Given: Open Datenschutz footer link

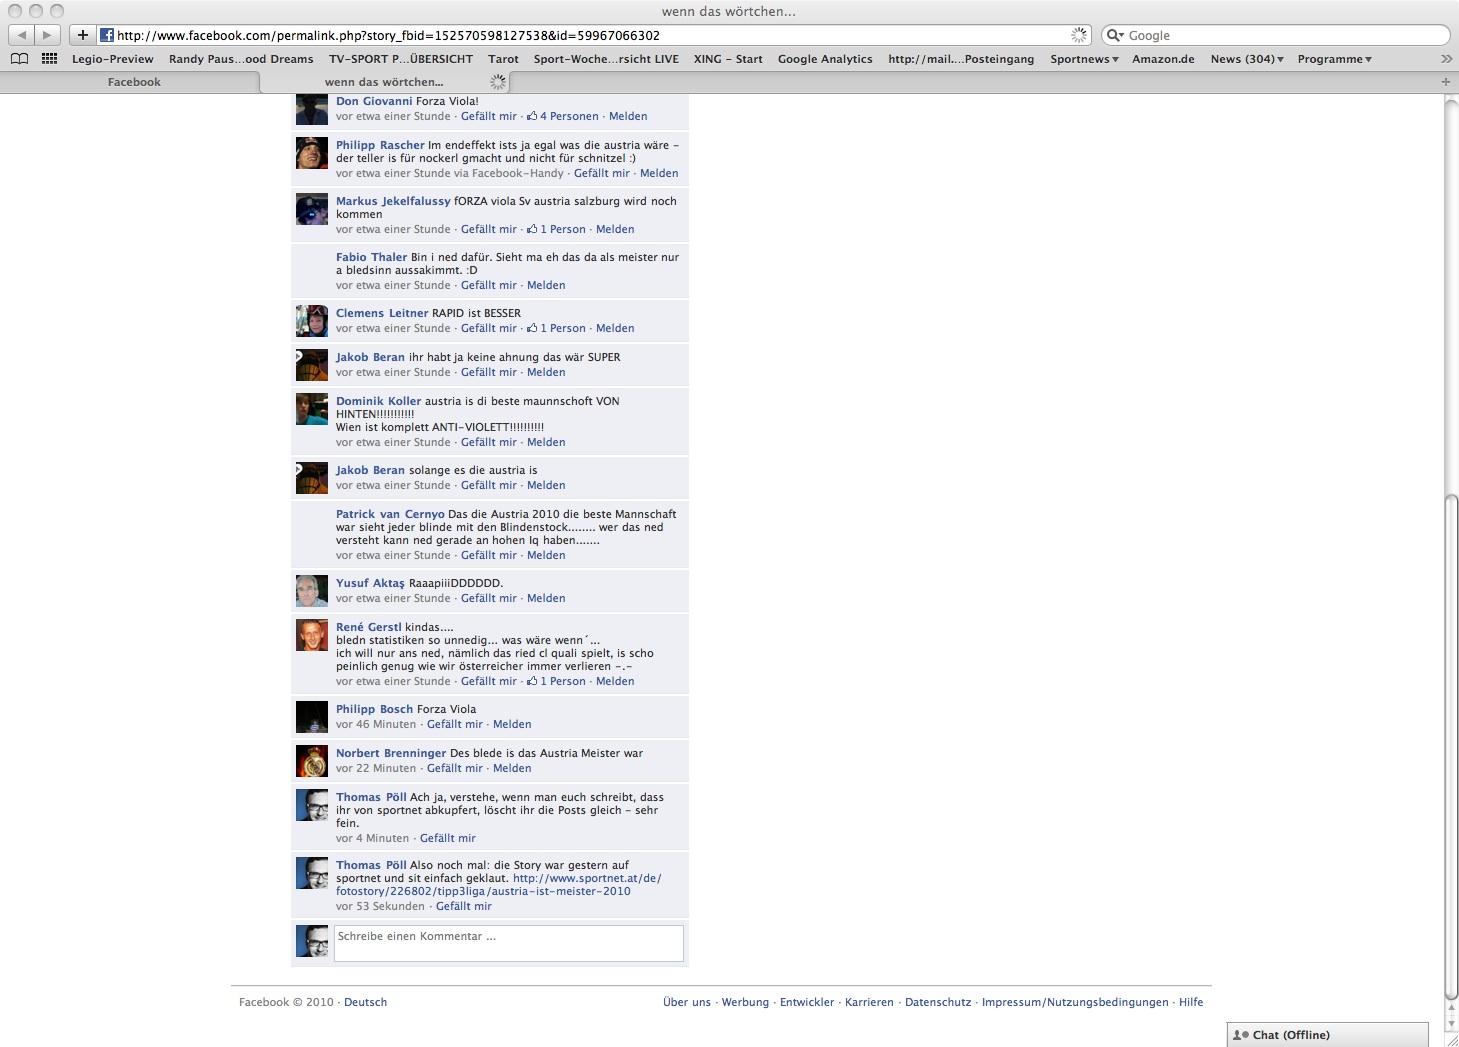Looking at the screenshot, I should pos(938,1002).
